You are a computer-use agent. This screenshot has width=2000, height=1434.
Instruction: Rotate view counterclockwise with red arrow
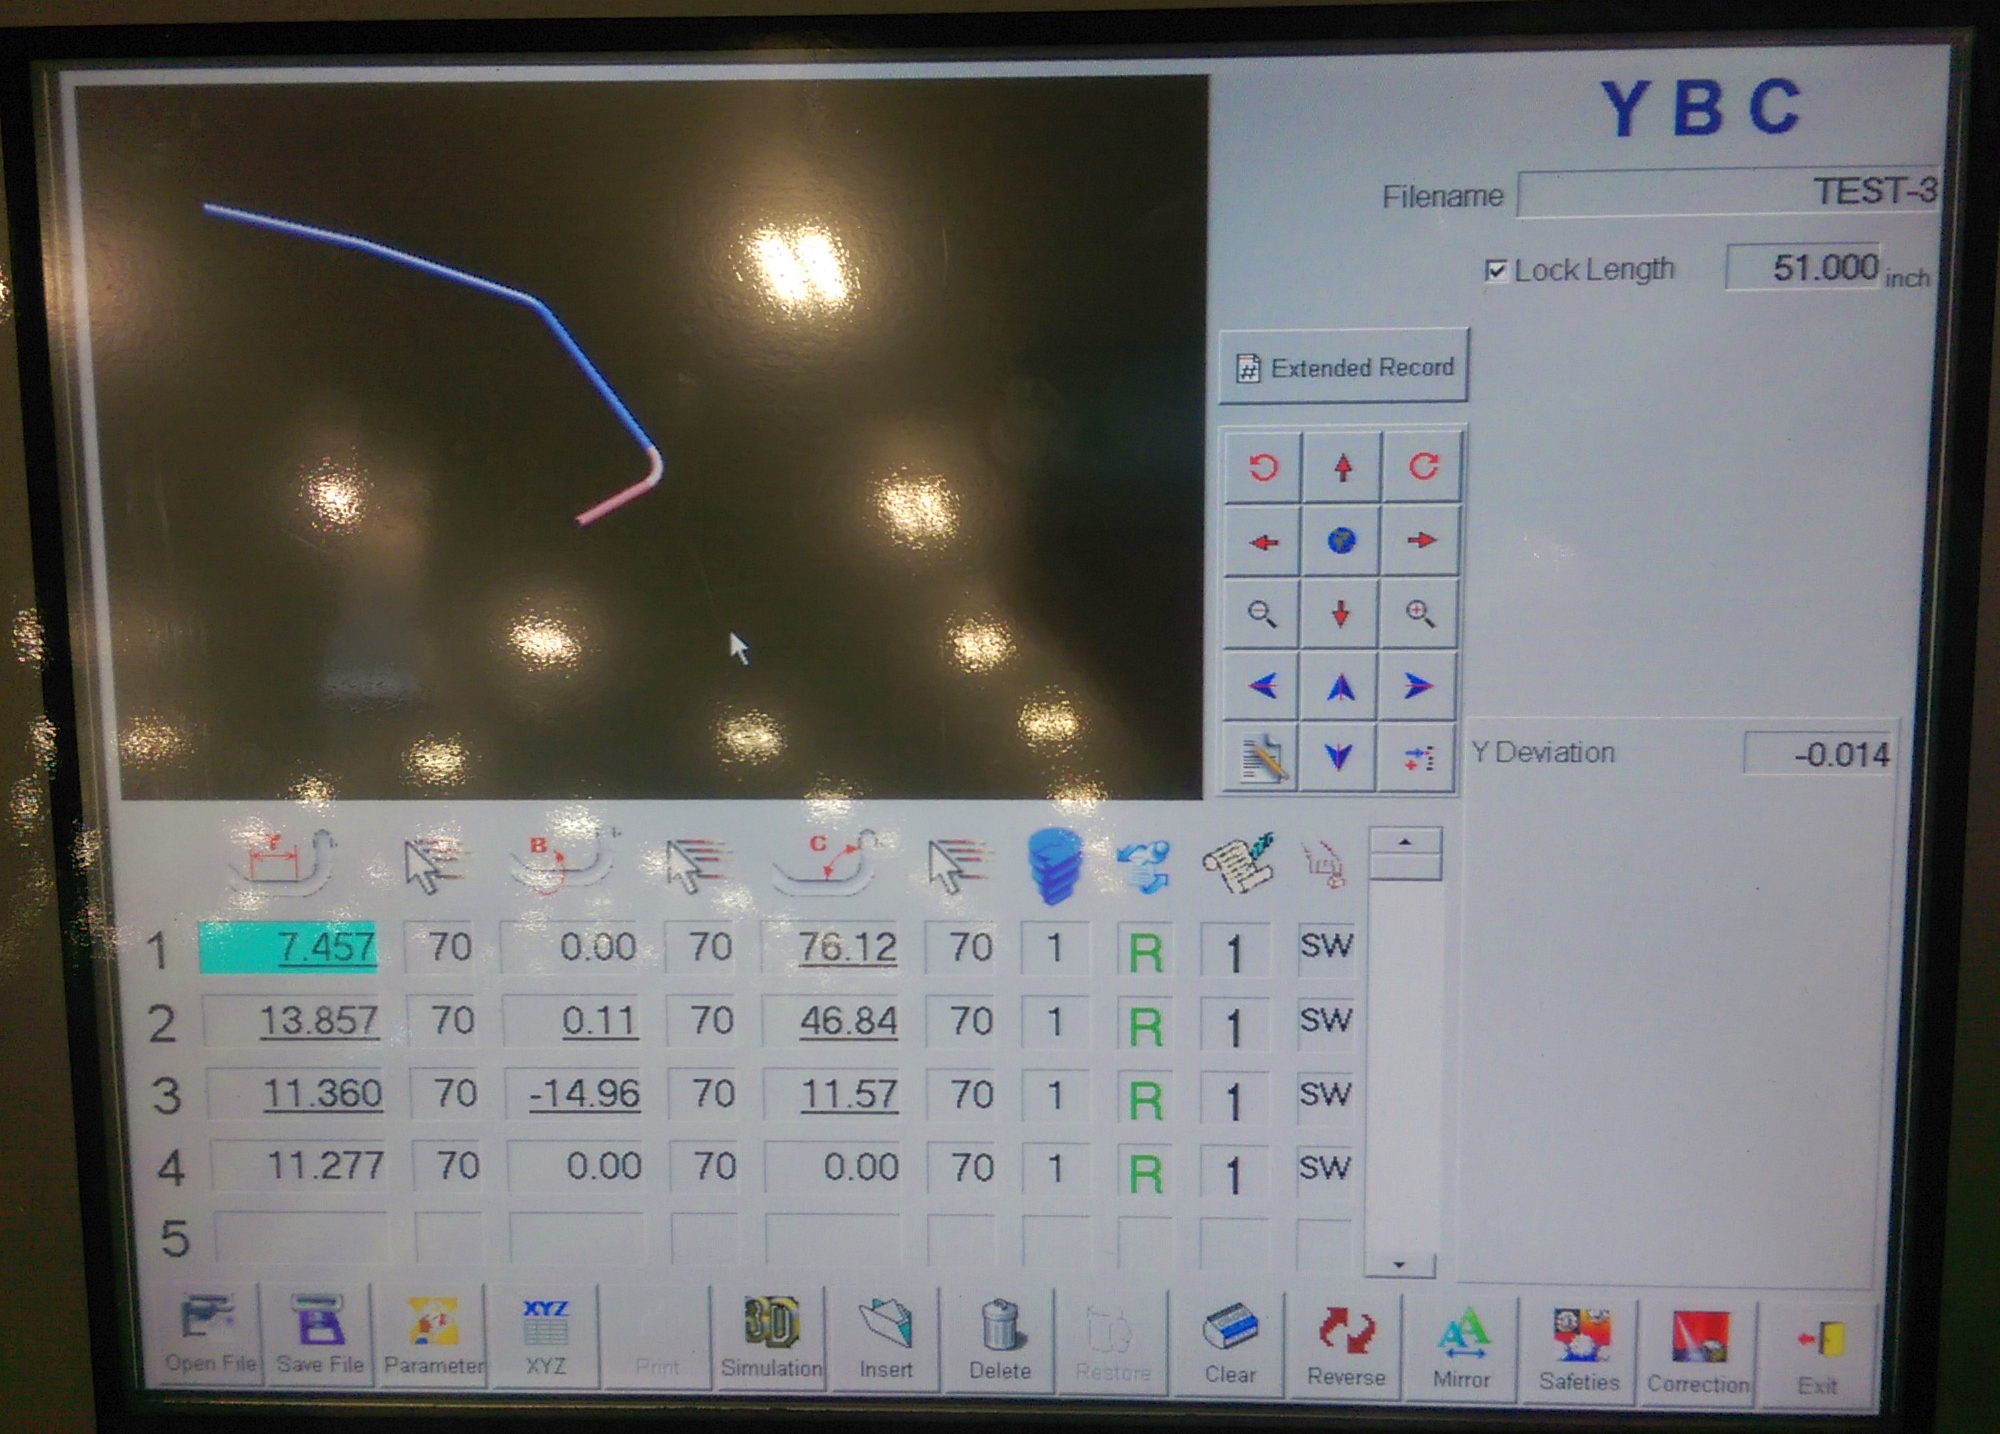(x=1263, y=467)
